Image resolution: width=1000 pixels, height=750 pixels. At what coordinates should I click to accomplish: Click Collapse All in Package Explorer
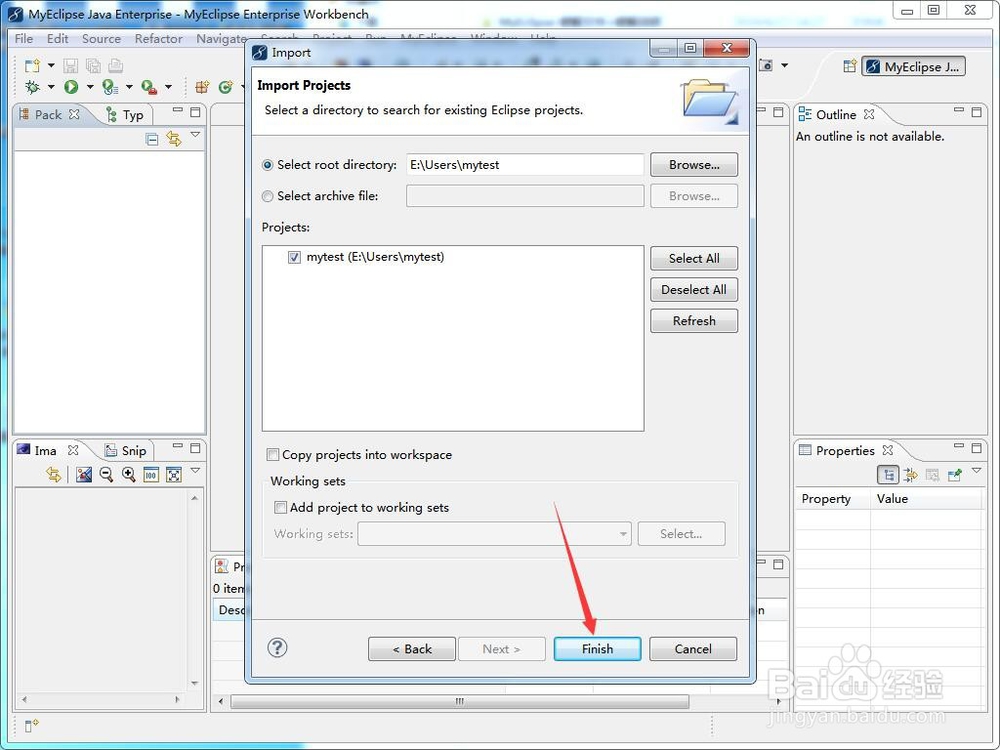[x=152, y=139]
